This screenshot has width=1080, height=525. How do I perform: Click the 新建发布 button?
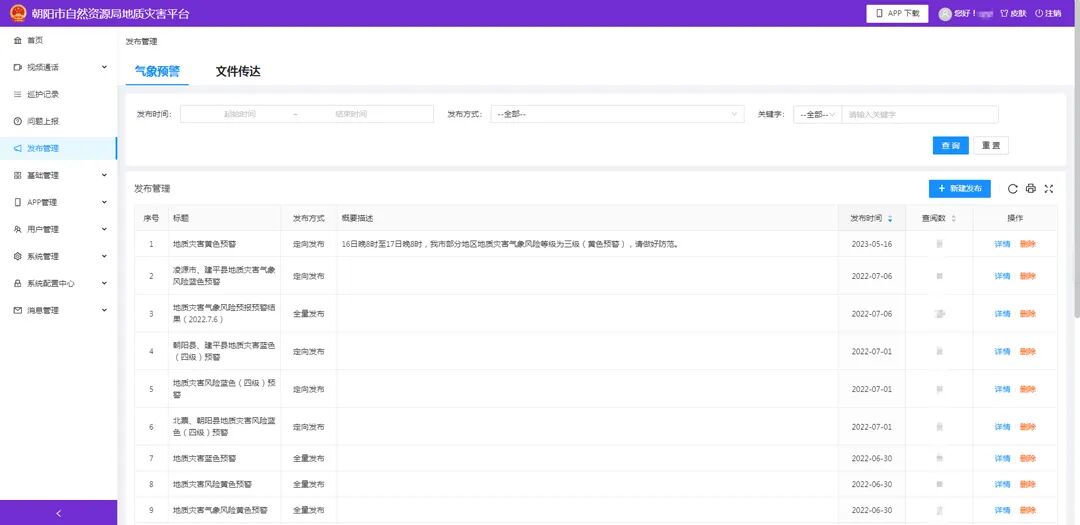959,189
